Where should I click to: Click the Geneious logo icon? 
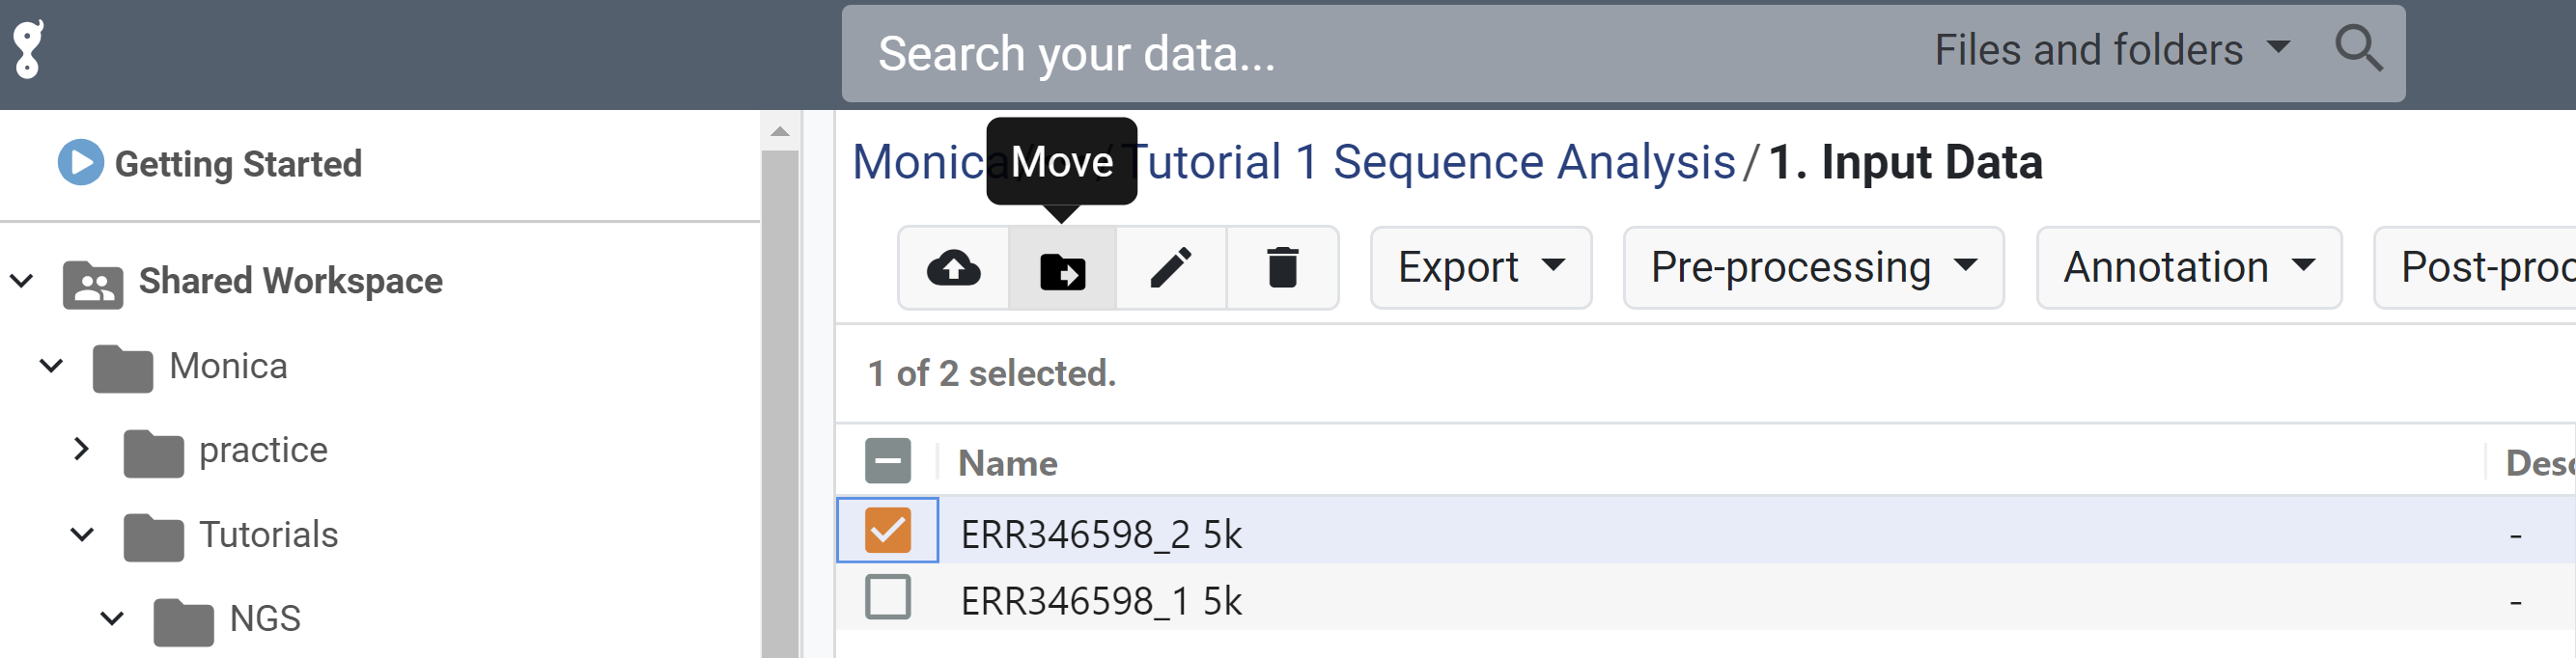[28, 50]
